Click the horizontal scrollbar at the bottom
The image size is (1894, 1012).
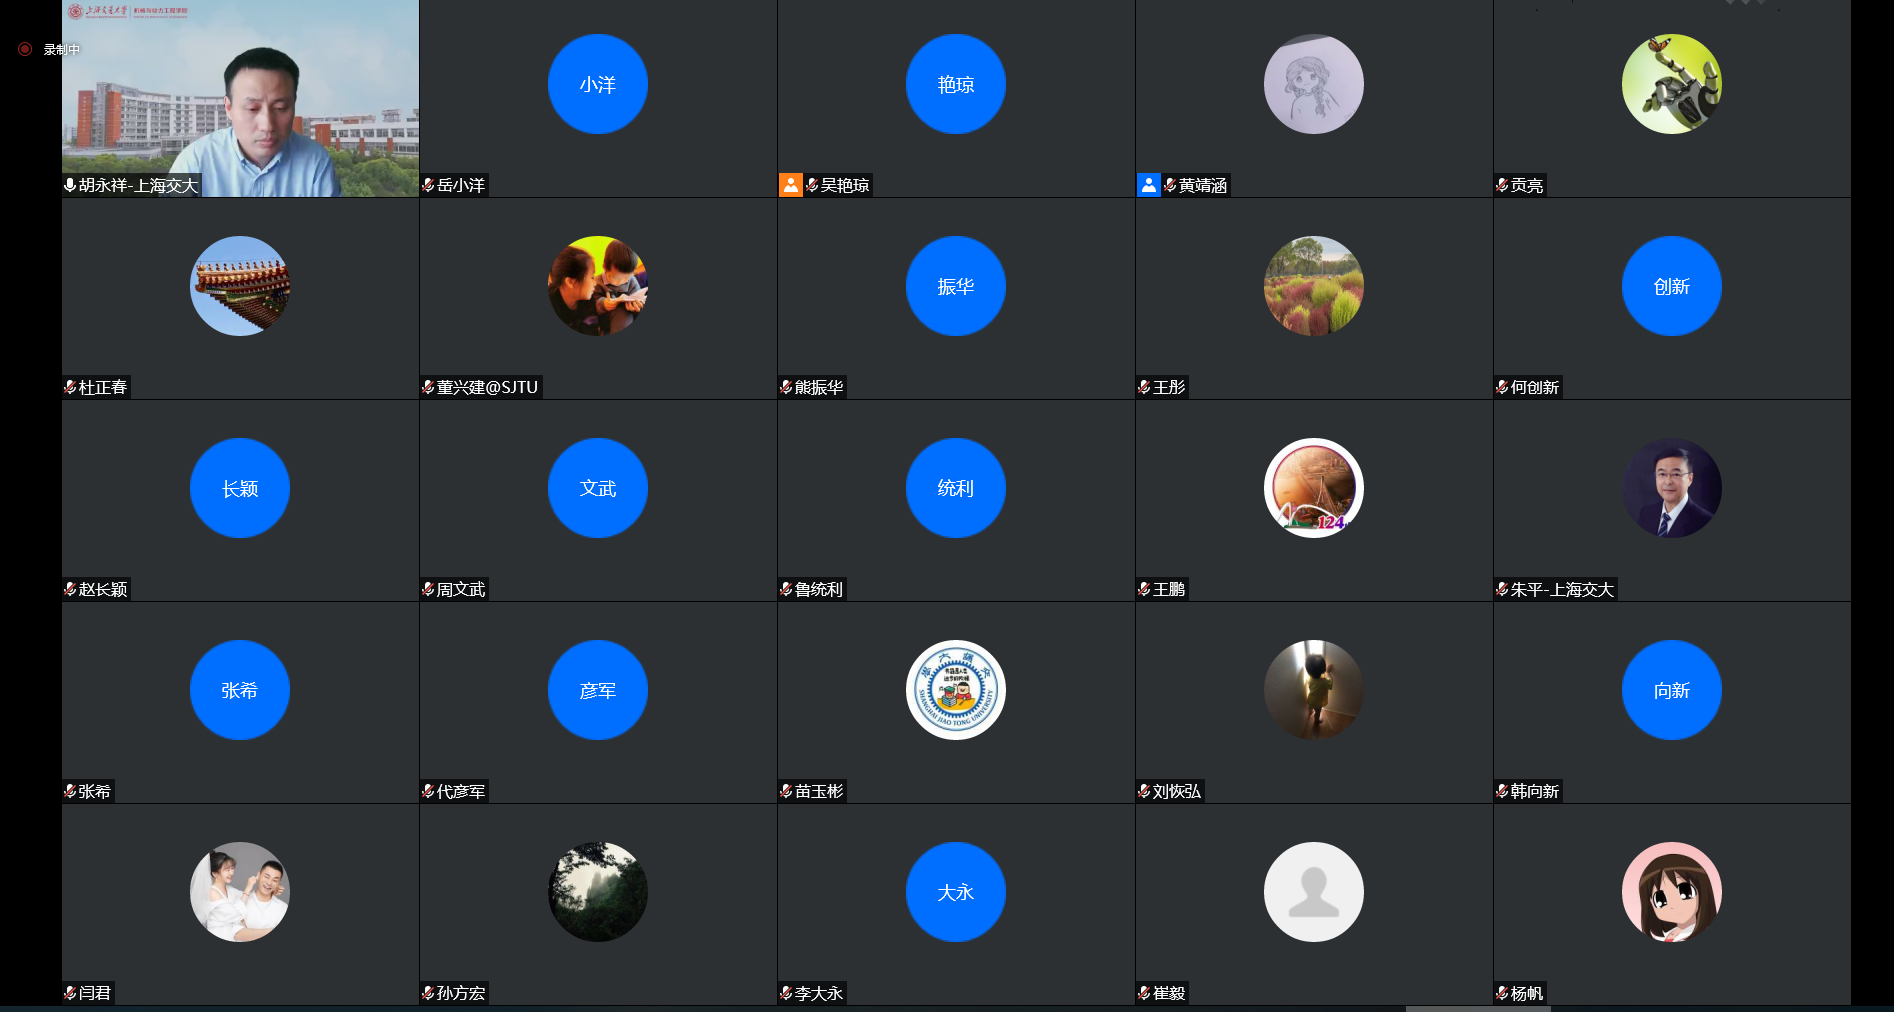tap(1477, 1008)
